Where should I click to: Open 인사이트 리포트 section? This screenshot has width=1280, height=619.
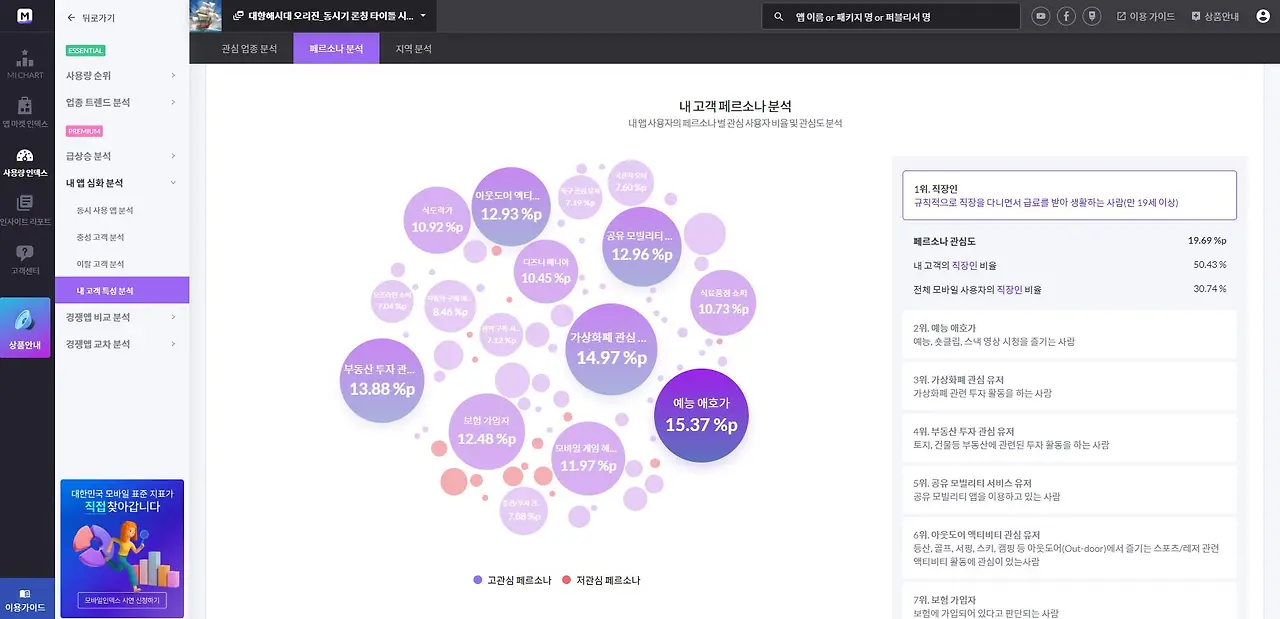coord(26,210)
